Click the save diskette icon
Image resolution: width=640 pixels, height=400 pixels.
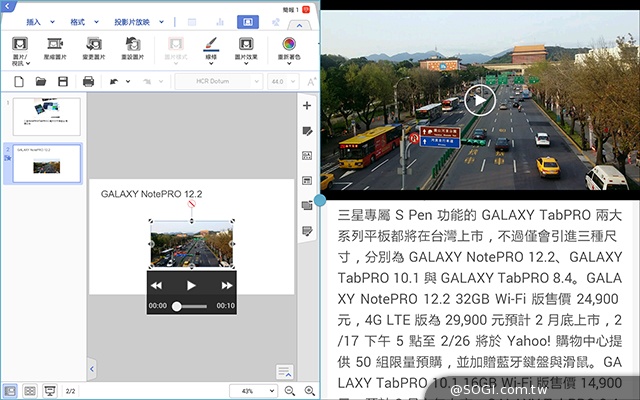[63, 82]
